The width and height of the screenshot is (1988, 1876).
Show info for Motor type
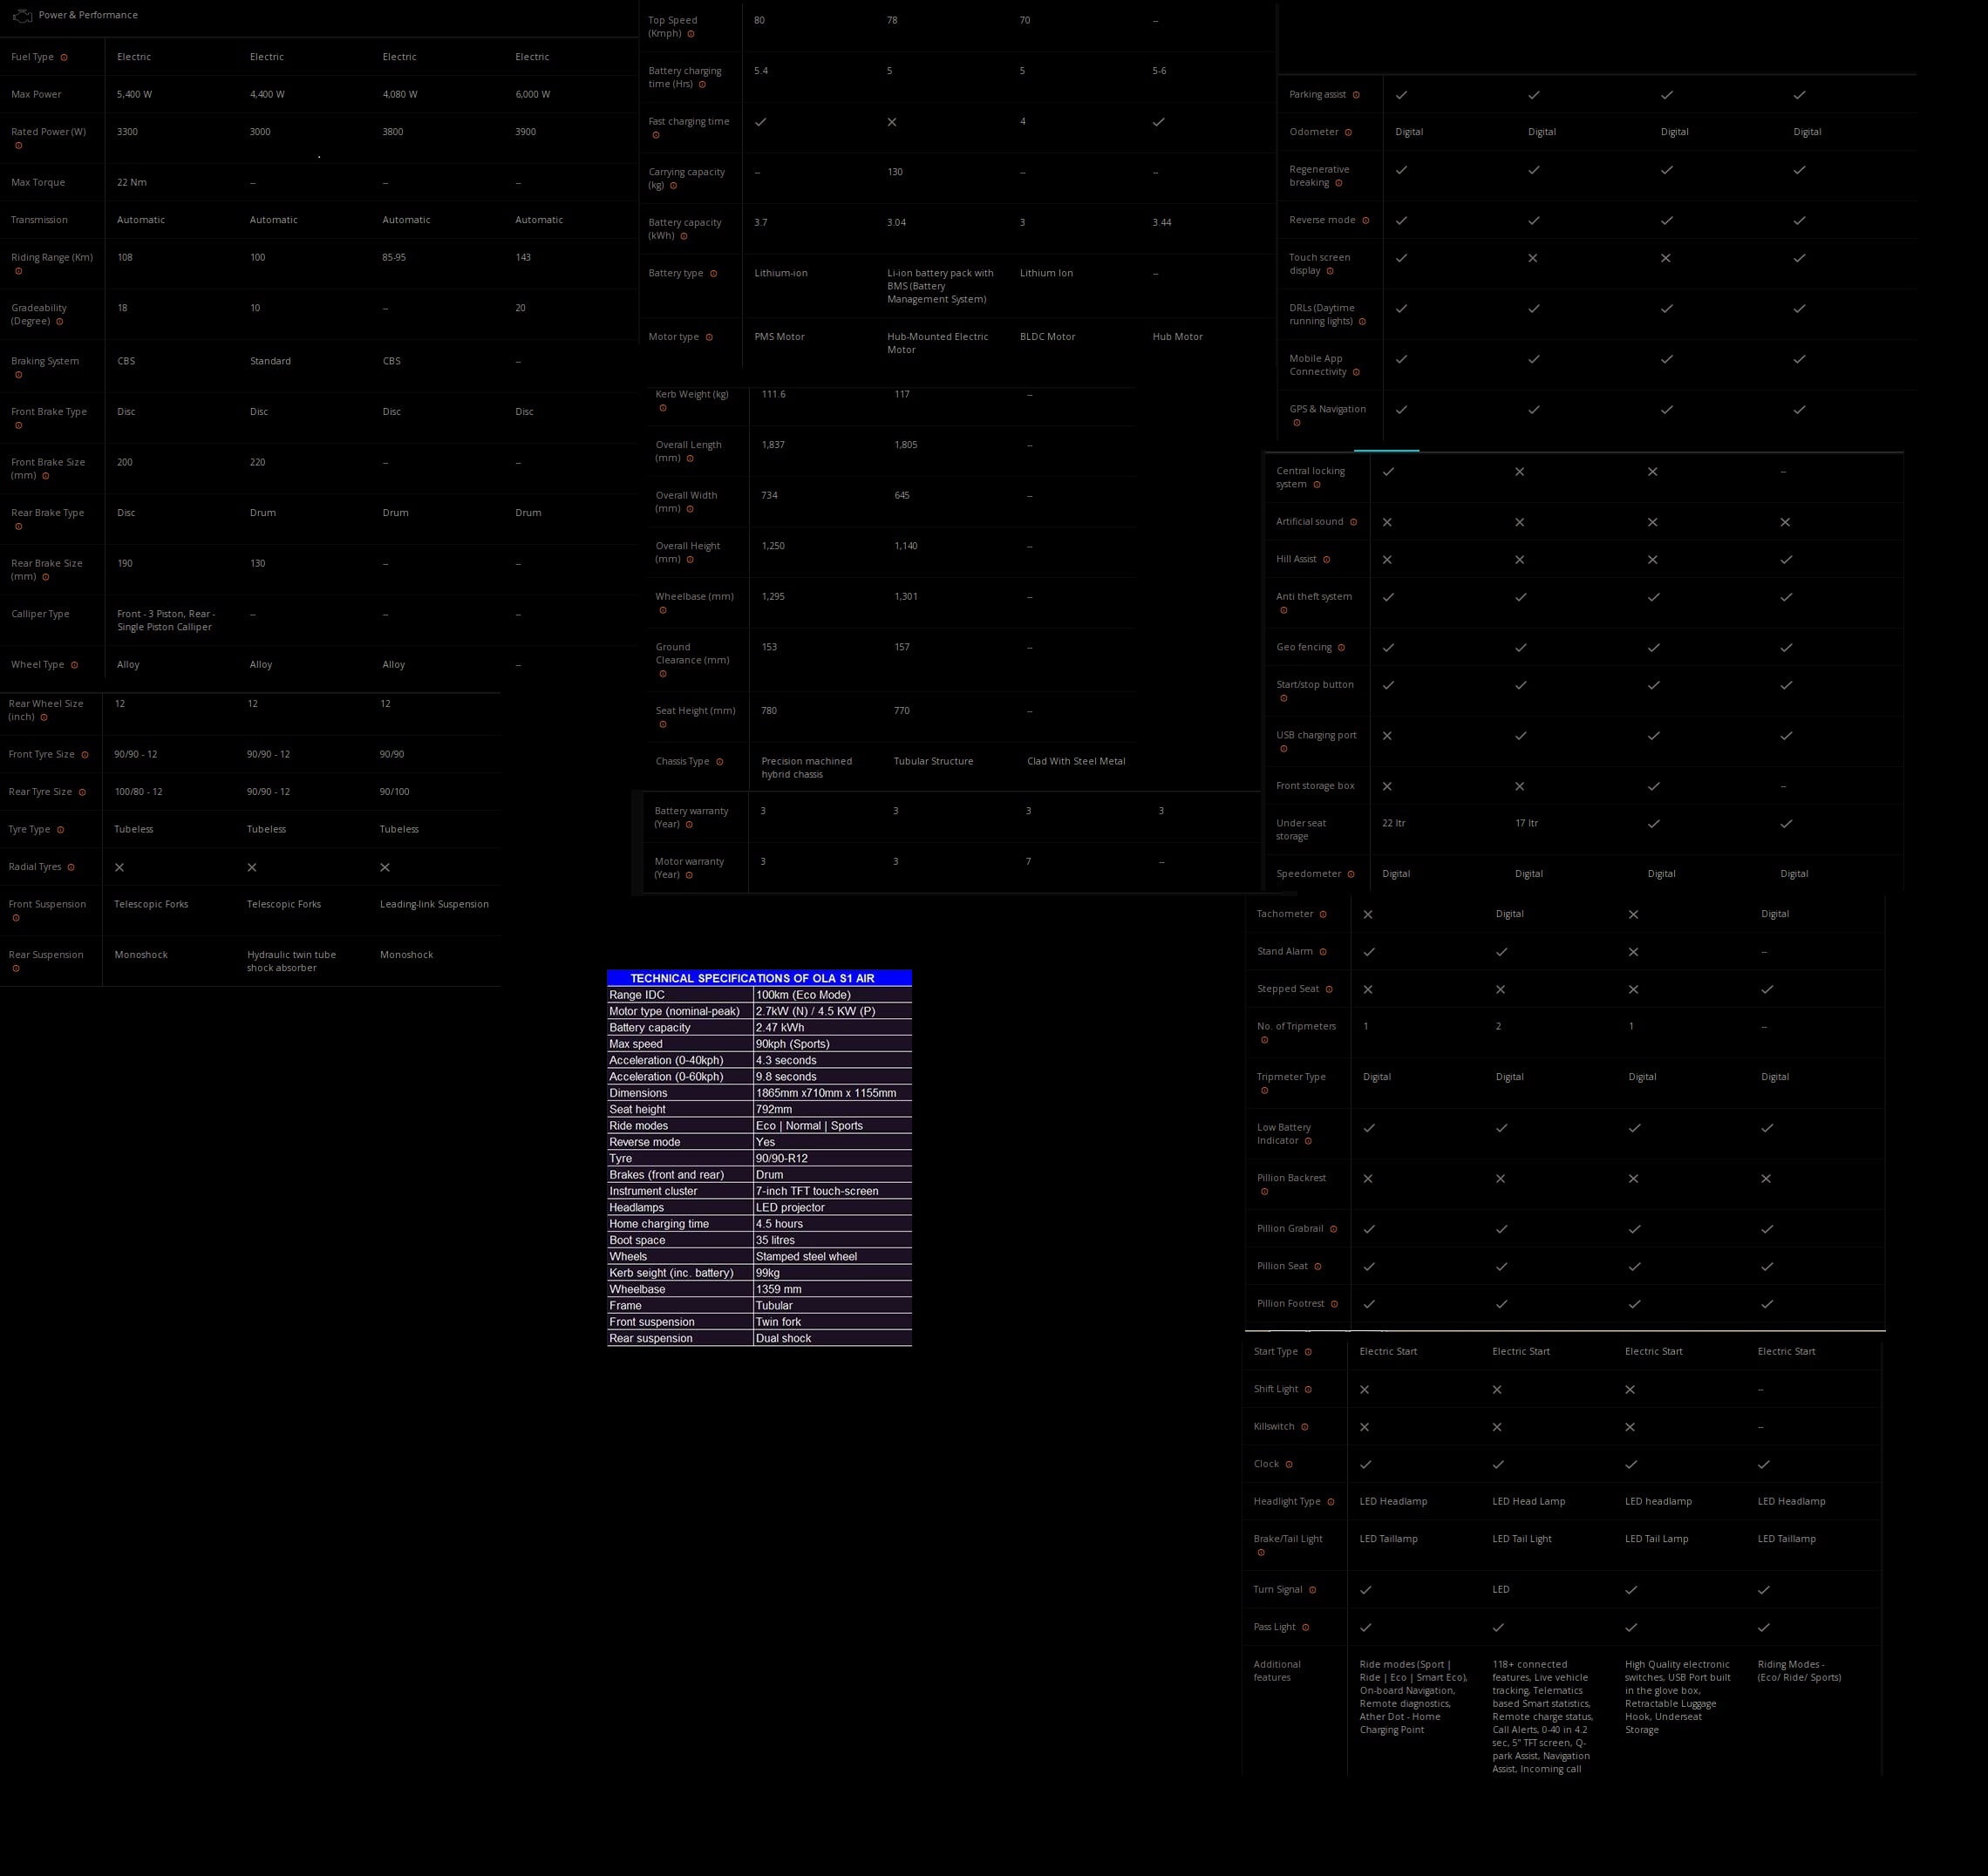pyautogui.click(x=709, y=337)
